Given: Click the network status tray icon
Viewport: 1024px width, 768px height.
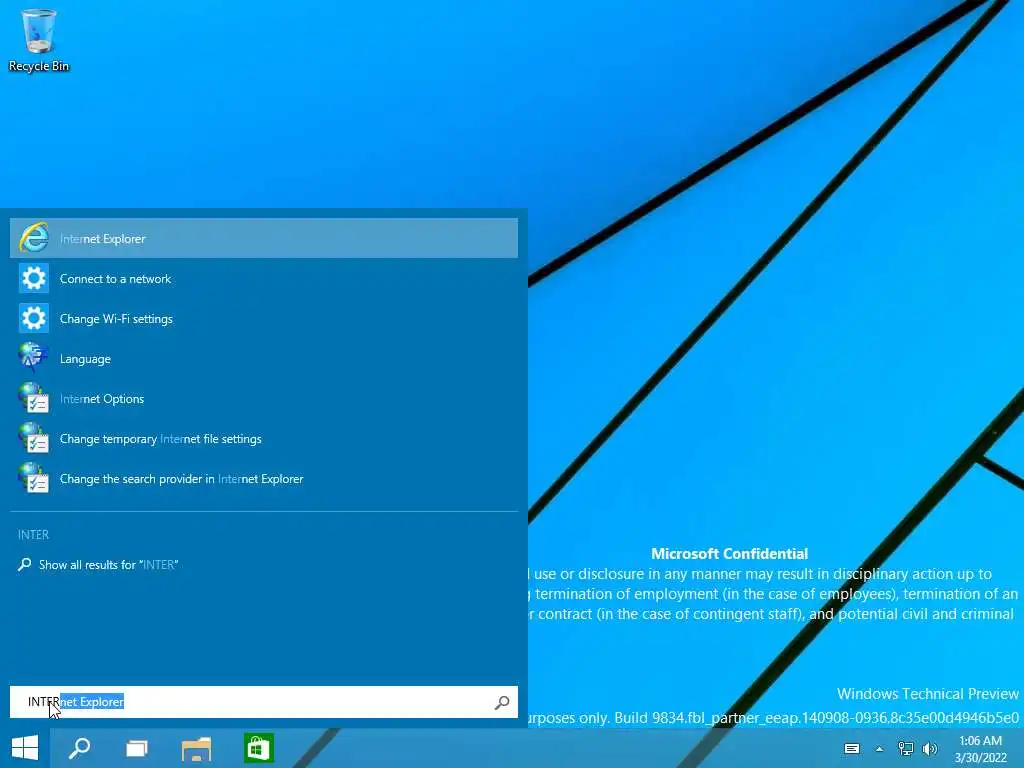Looking at the screenshot, I should coord(905,748).
